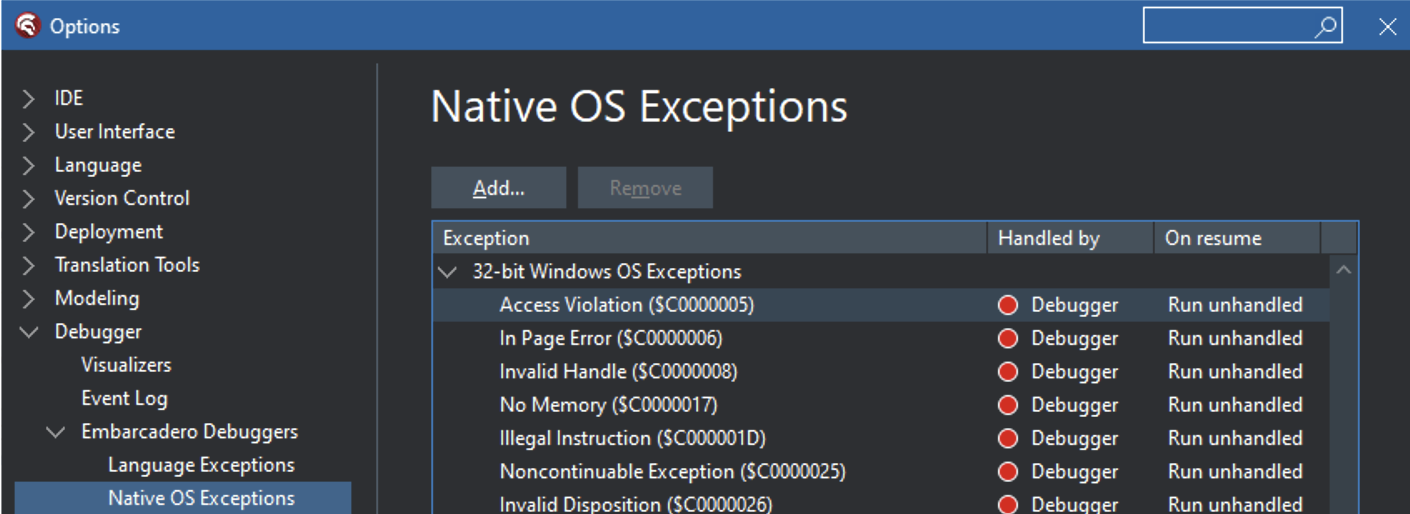Click the exceptions list scroll-up arrow

1344,270
